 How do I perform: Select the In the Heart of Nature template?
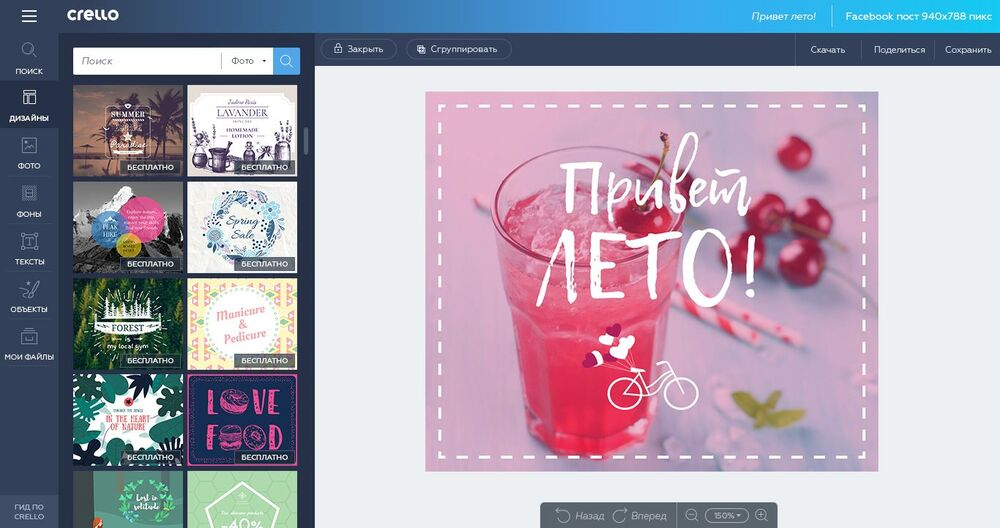pos(128,420)
